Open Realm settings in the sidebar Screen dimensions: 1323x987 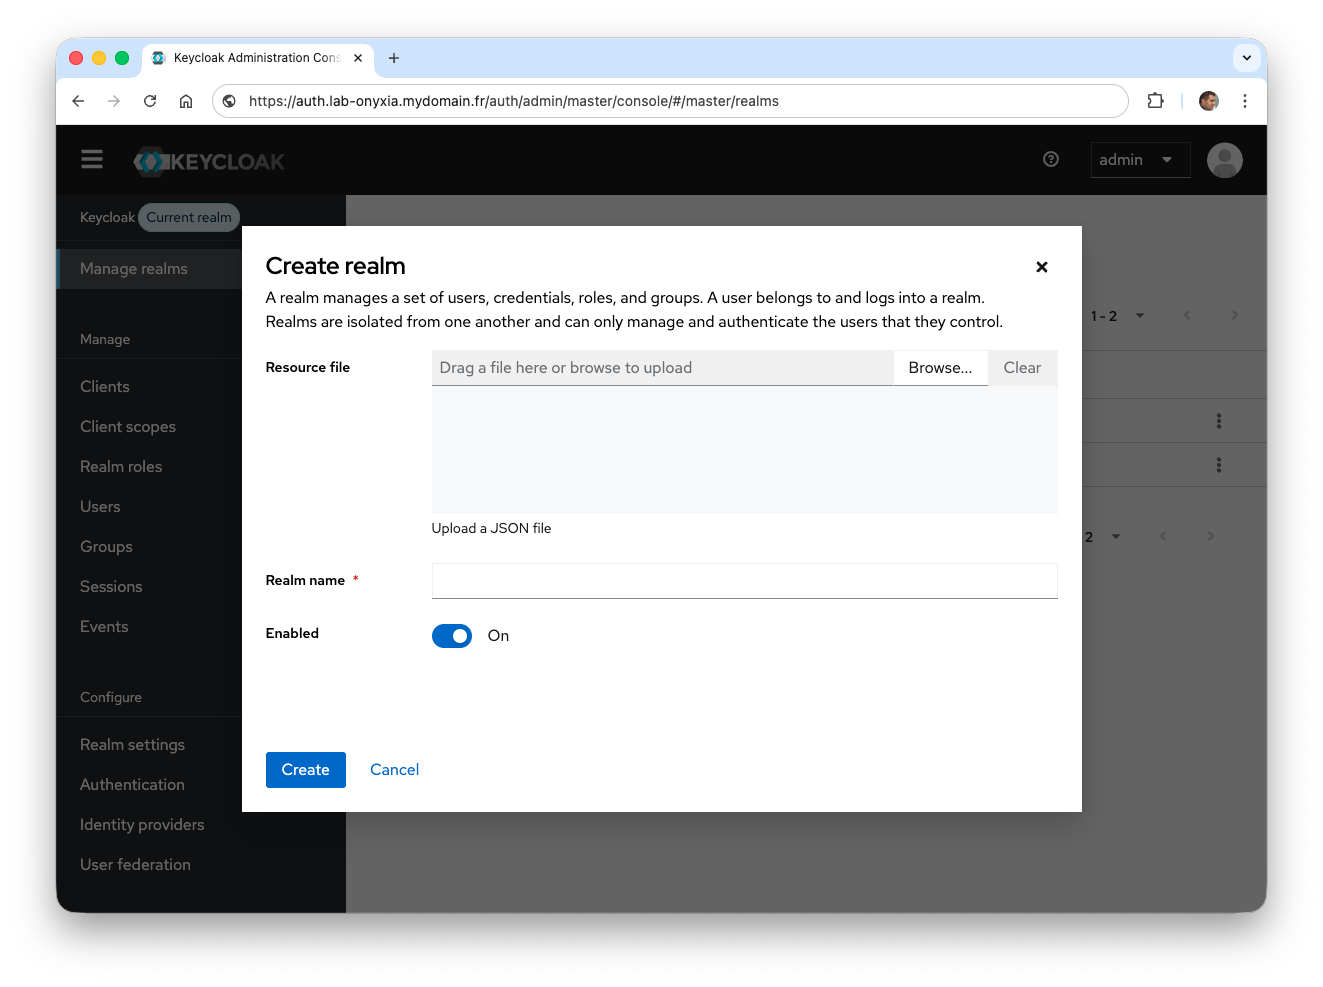[x=132, y=745]
